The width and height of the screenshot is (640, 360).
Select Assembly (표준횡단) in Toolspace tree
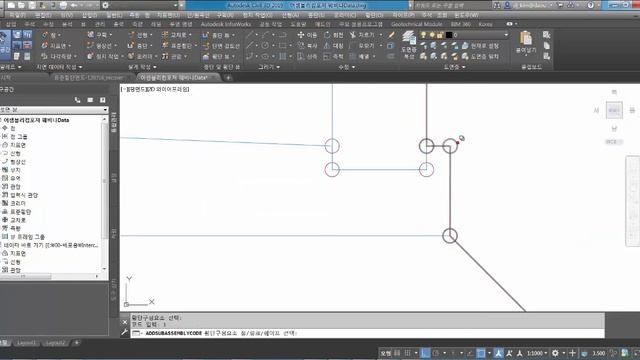pyautogui.click(x=20, y=212)
